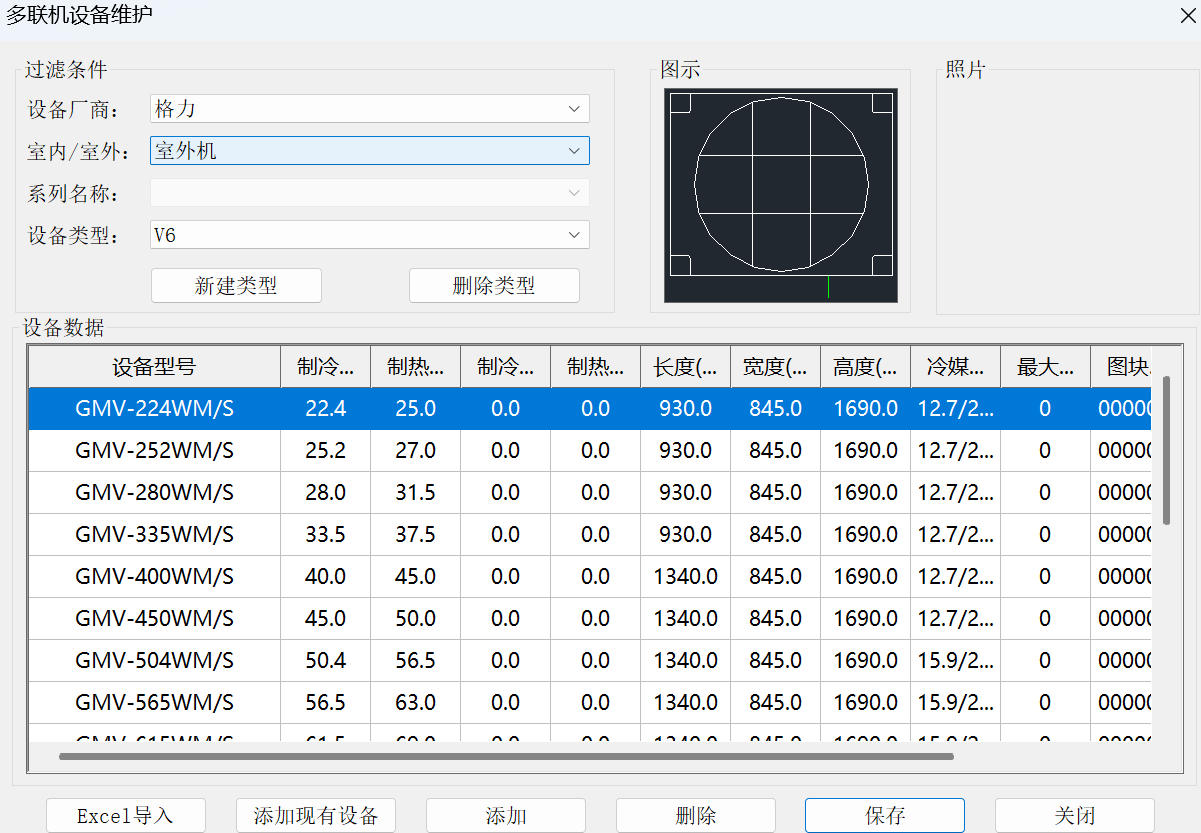1201x833 pixels.
Task: Select row GMV-224WM/S
Action: [590, 409]
